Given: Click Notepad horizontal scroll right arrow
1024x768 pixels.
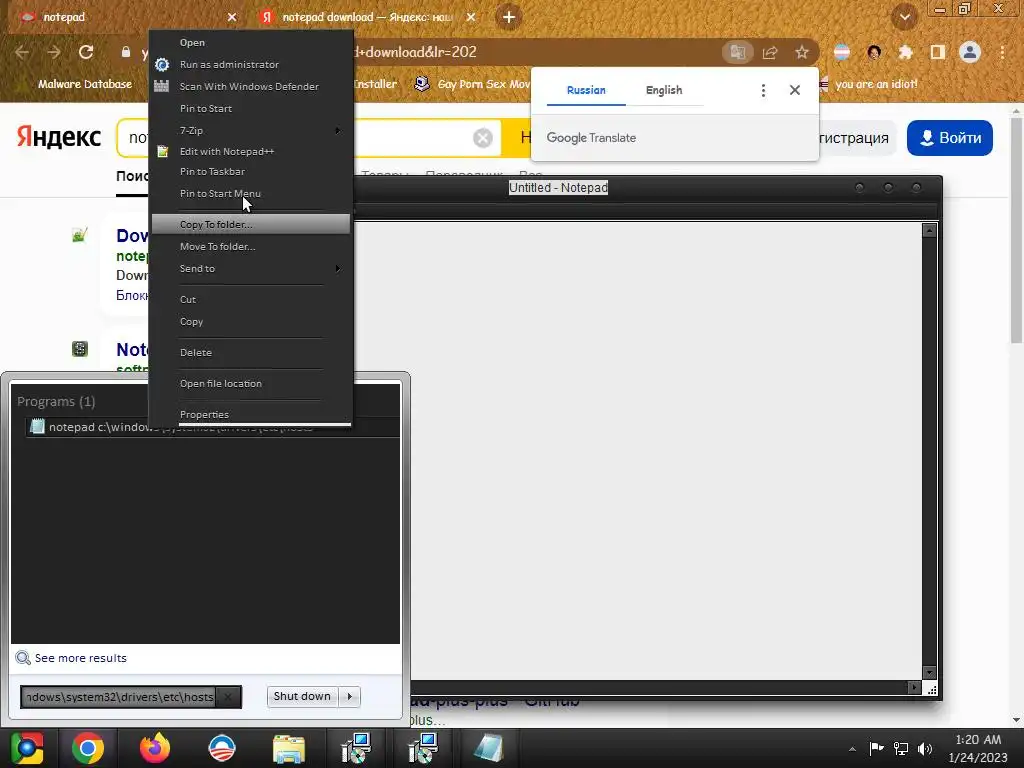Looking at the screenshot, I should click(x=914, y=688).
